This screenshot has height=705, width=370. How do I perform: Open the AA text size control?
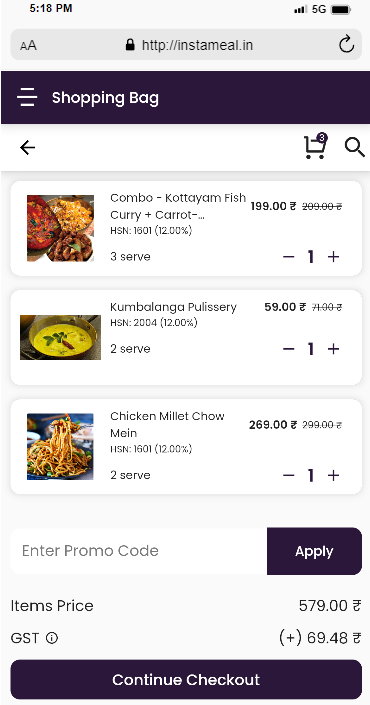[x=28, y=45]
